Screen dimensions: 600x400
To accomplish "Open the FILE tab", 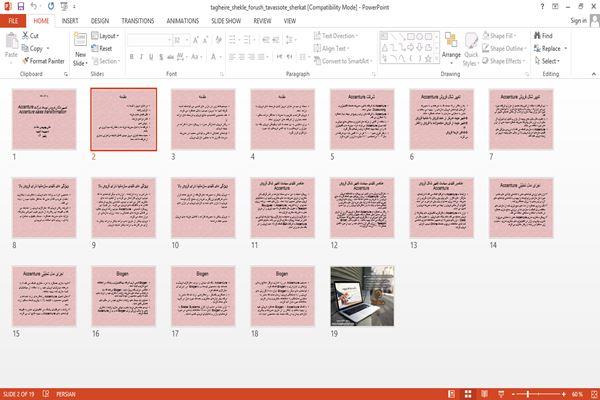I will [13, 21].
